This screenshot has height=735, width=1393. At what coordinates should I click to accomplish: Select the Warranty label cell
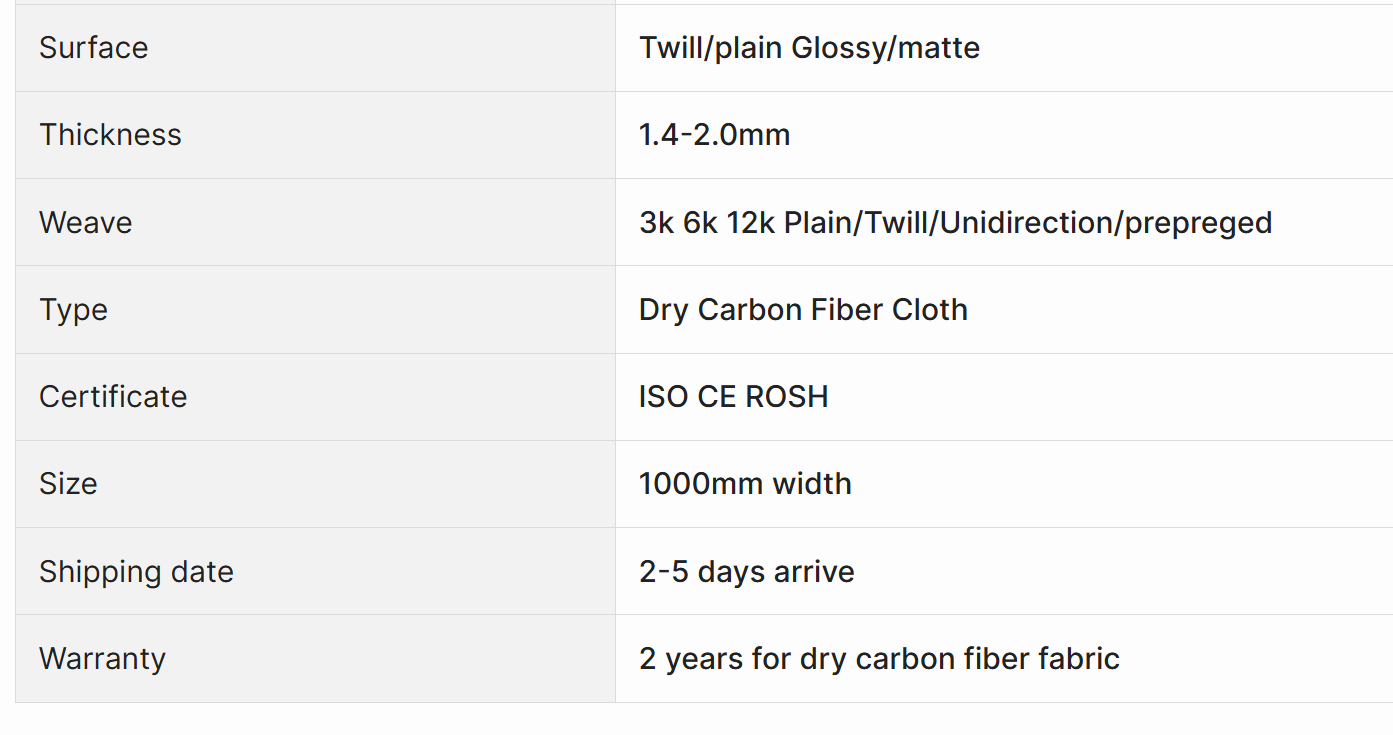click(102, 659)
